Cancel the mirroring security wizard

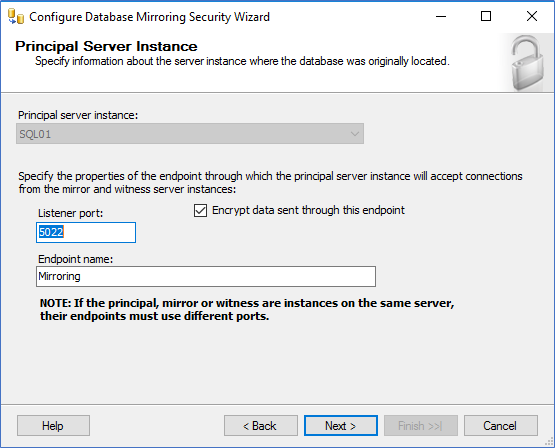point(501,426)
